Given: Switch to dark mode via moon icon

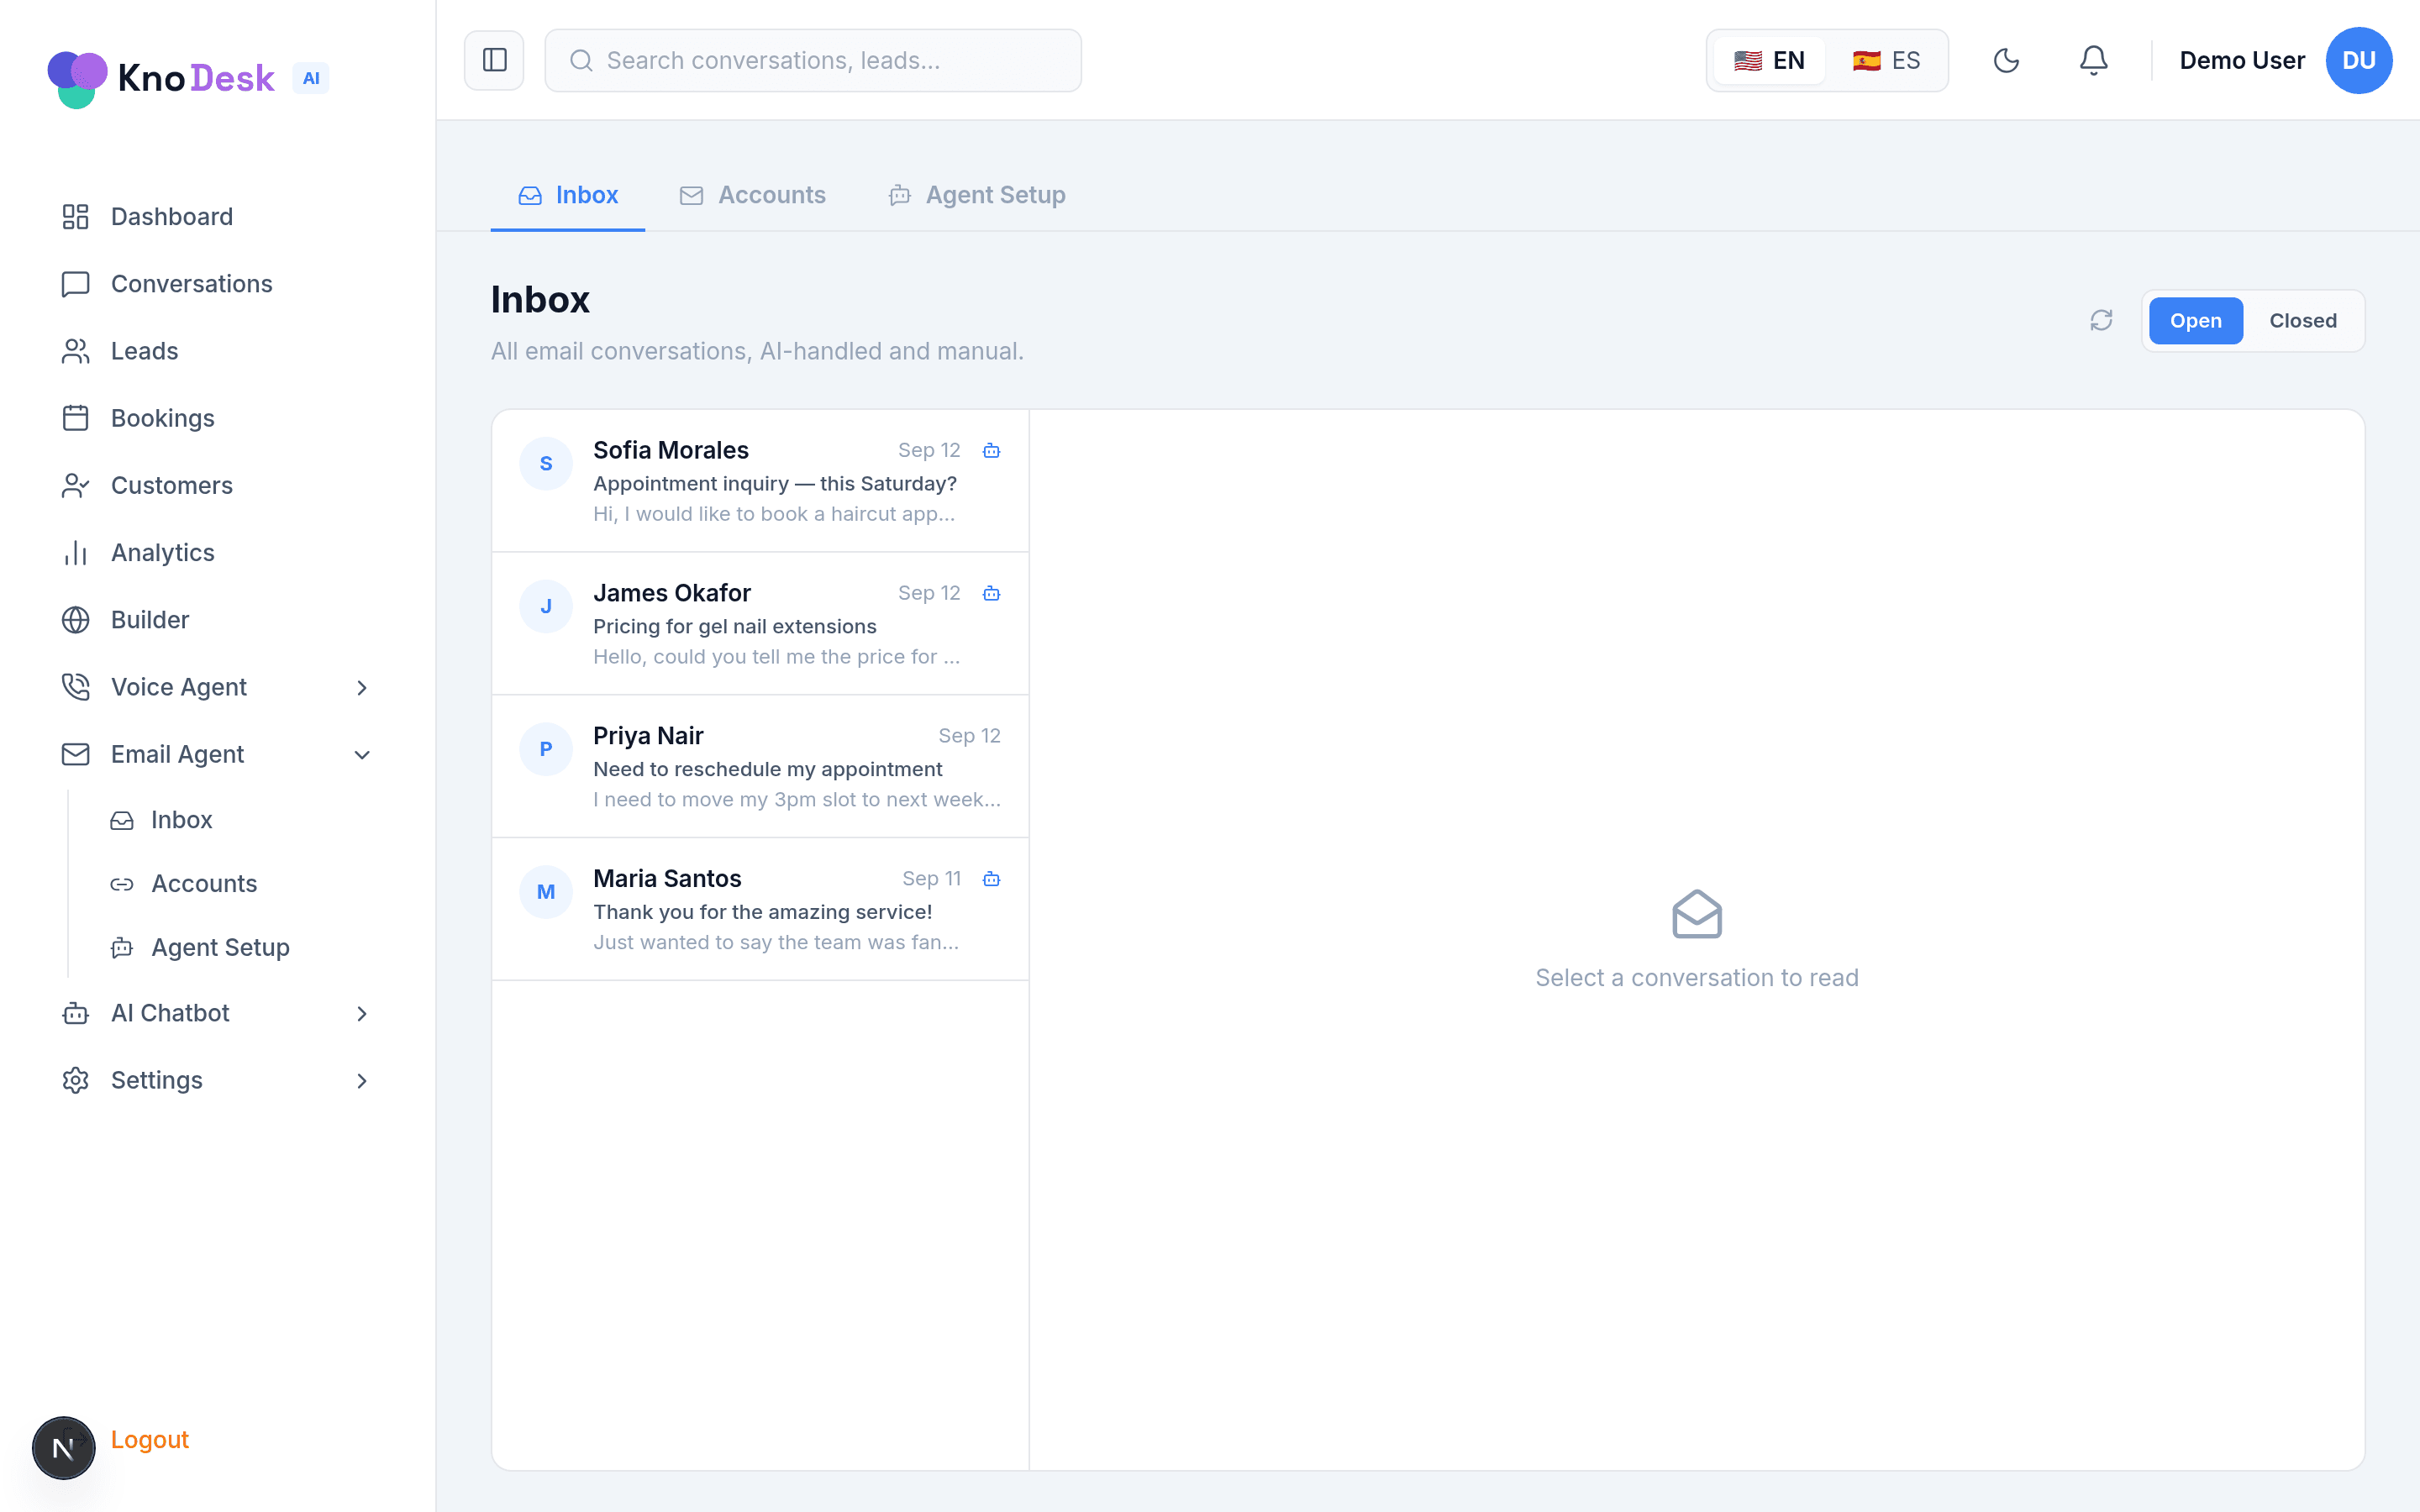Looking at the screenshot, I should coord(2006,60).
